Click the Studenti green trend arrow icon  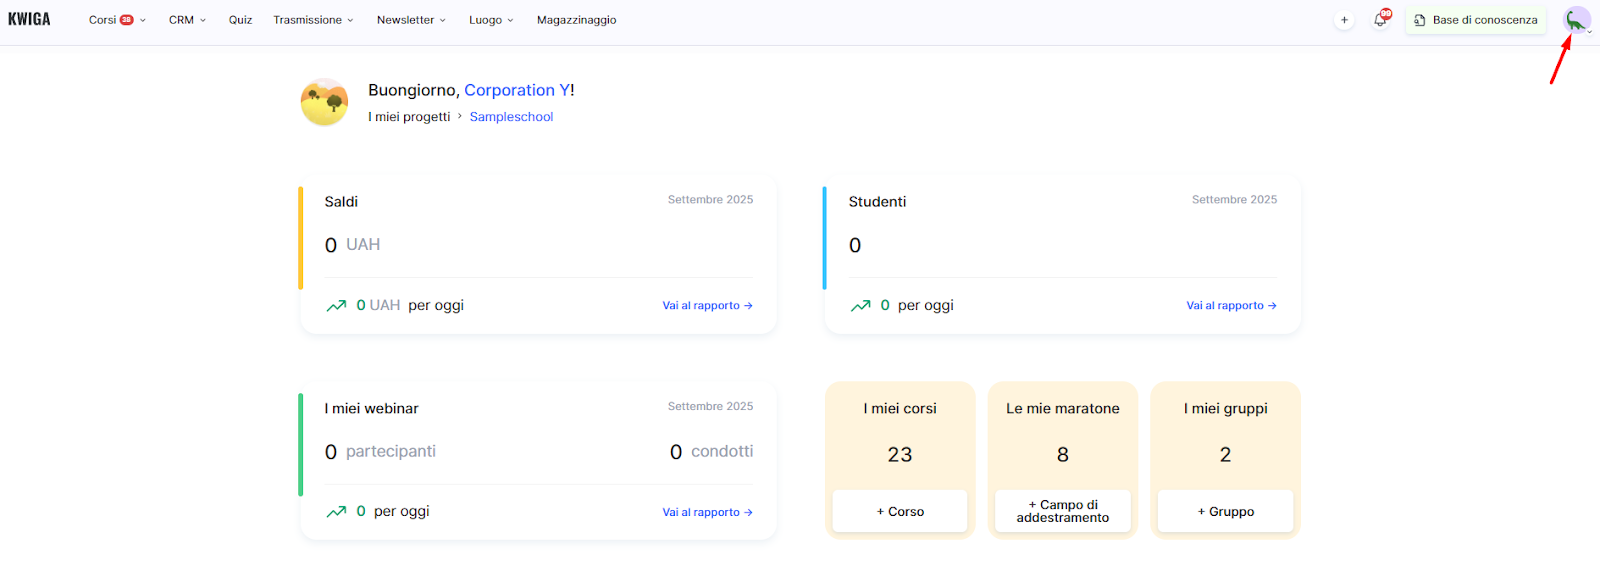tap(860, 306)
